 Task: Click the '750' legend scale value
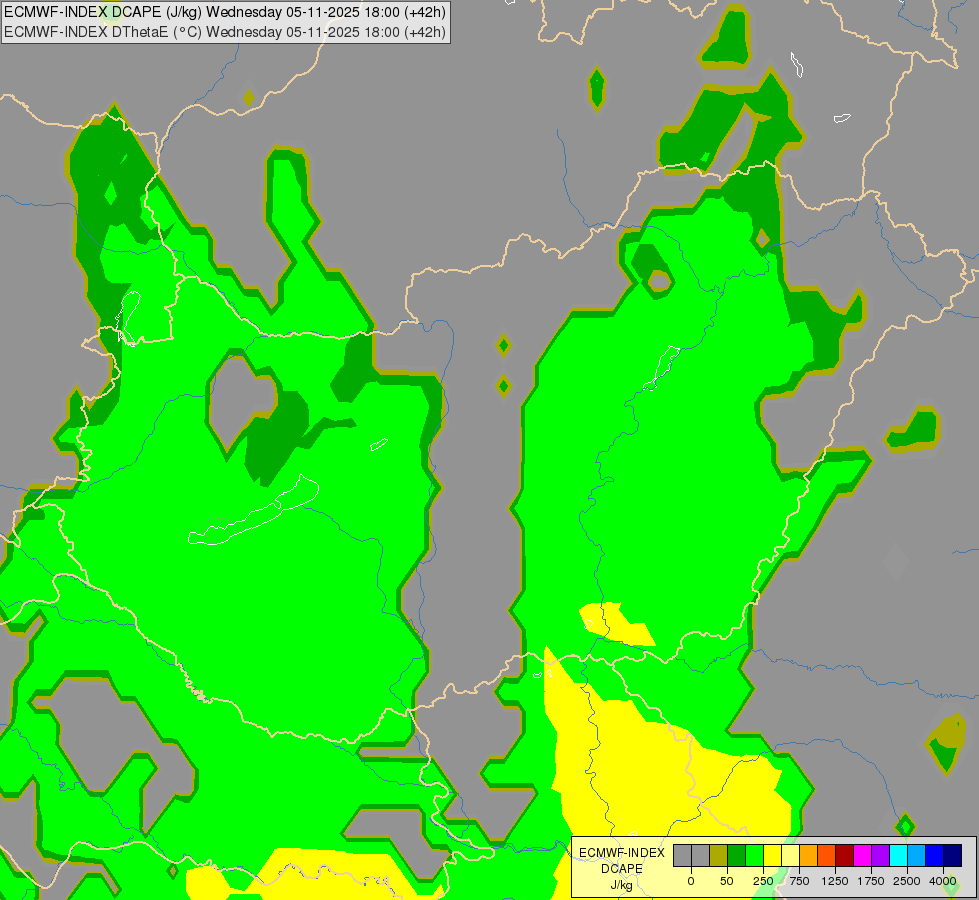pyautogui.click(x=799, y=881)
